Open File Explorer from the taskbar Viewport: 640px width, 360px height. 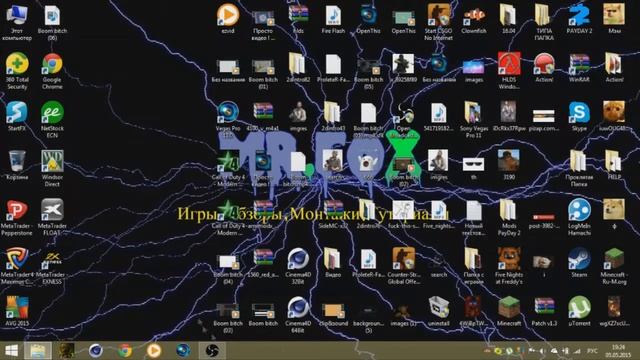(x=38, y=351)
